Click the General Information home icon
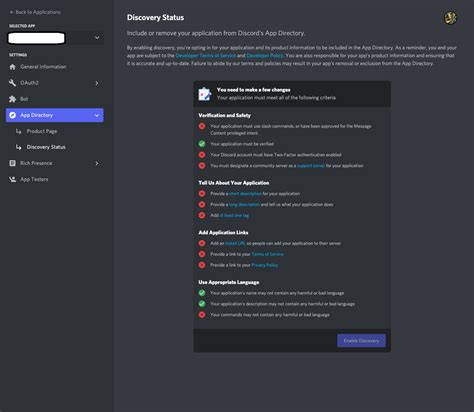 click(13, 67)
